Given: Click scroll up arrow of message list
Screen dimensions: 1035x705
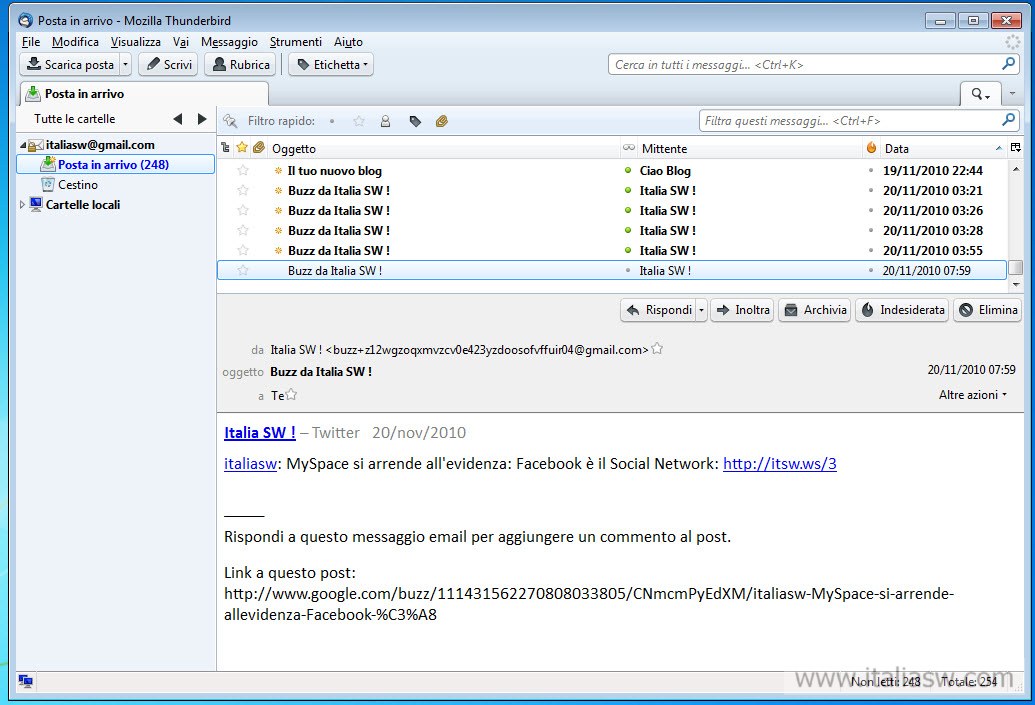Looking at the screenshot, I should point(1016,170).
